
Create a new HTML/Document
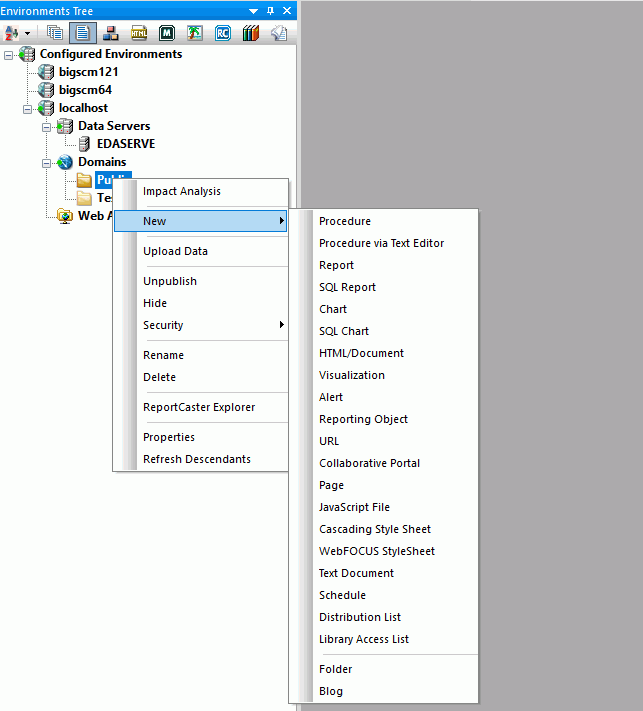[x=361, y=353]
